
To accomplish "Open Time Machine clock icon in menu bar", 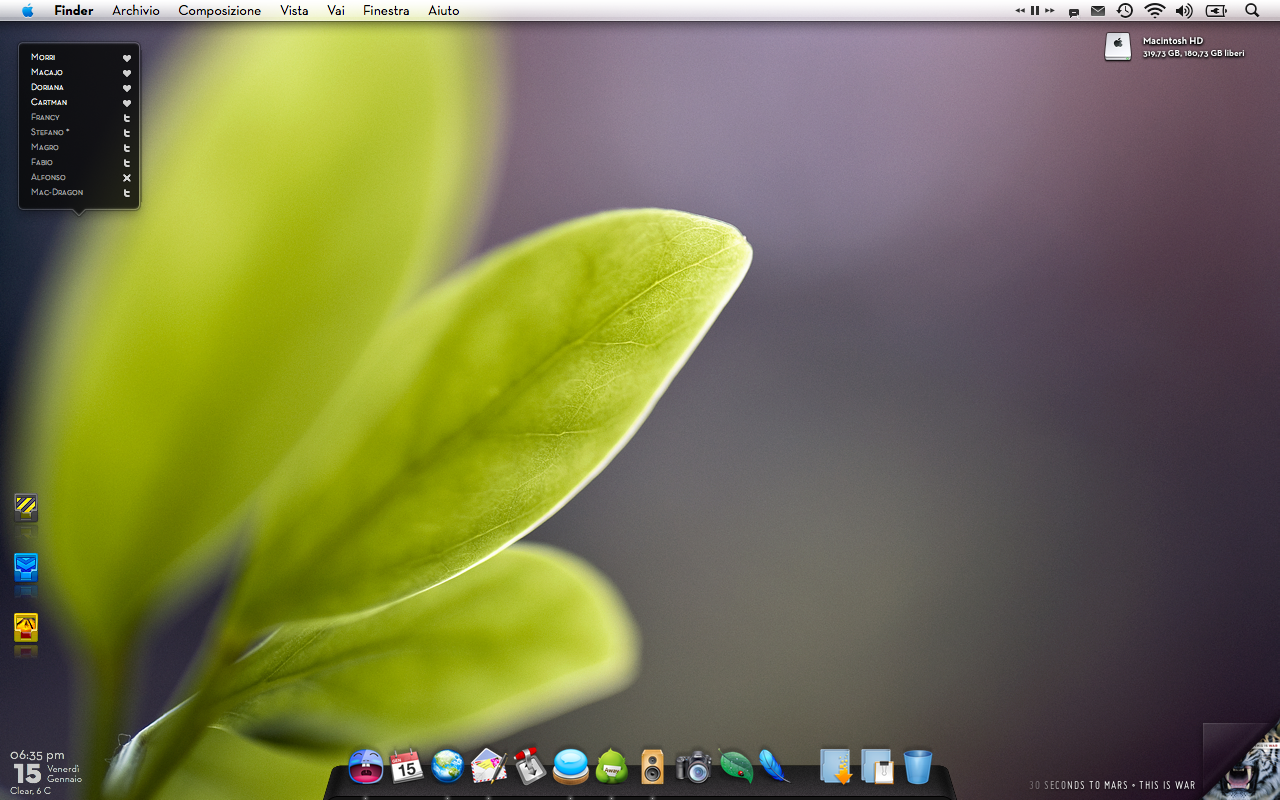I will click(x=1125, y=10).
